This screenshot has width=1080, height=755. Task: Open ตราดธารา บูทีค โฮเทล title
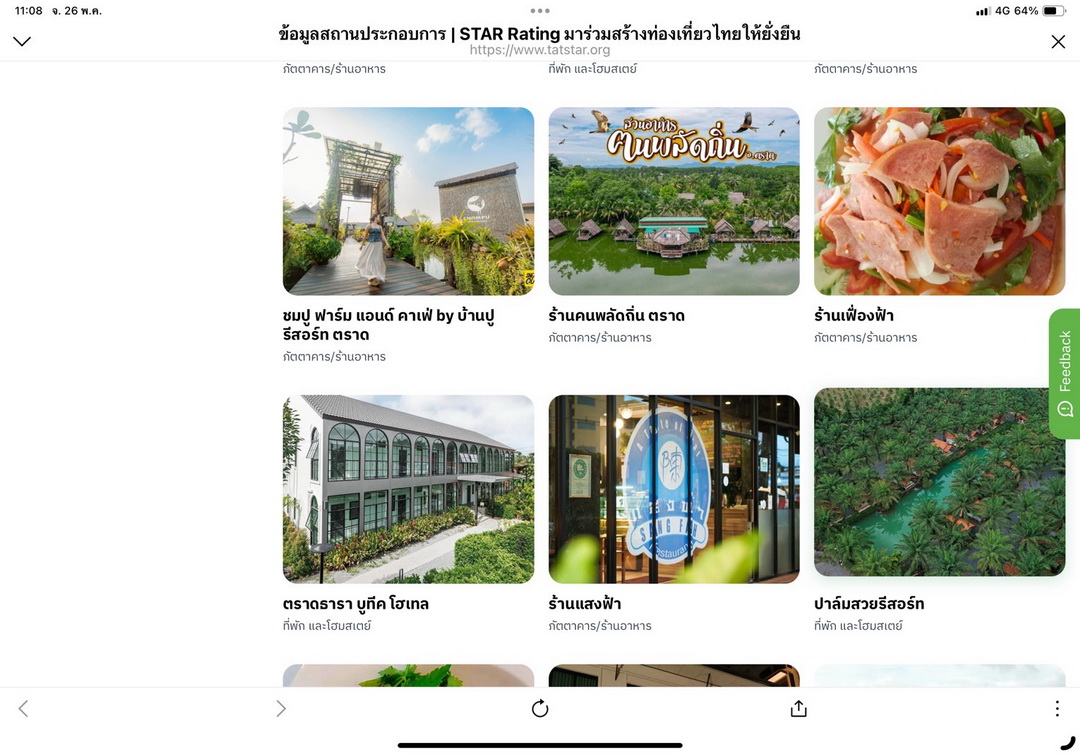355,603
